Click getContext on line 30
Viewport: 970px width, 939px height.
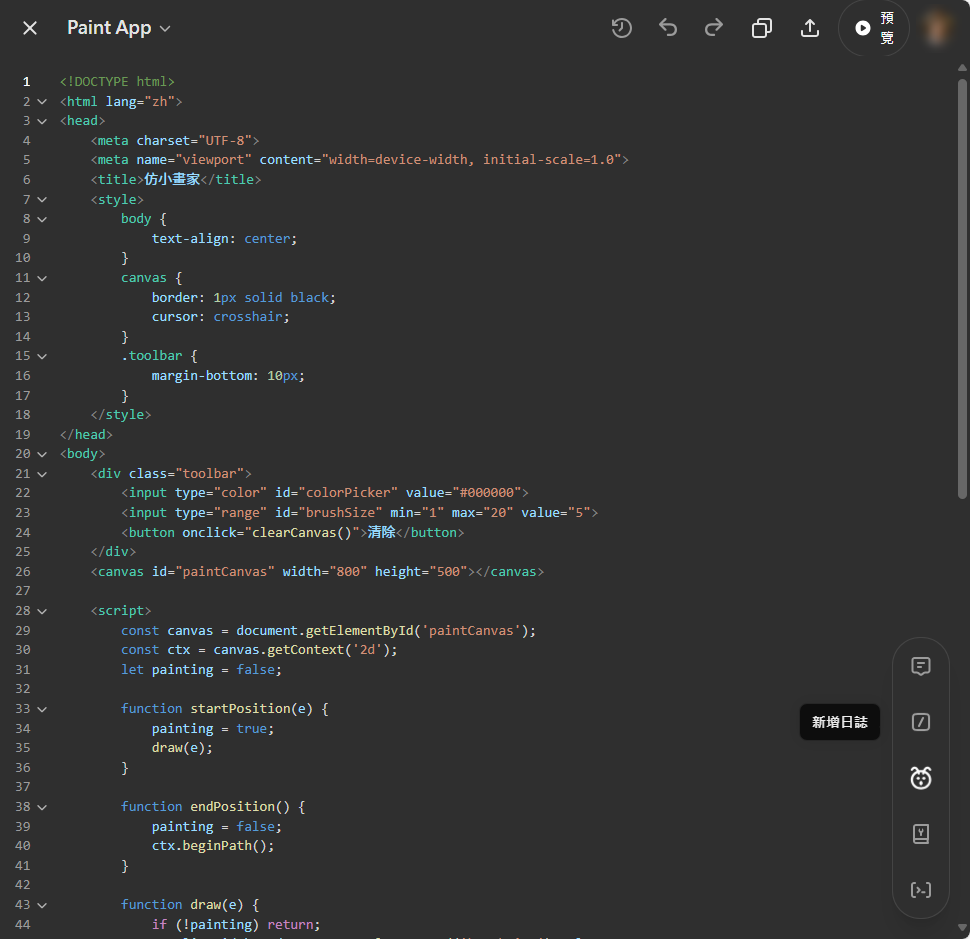[x=306, y=650]
